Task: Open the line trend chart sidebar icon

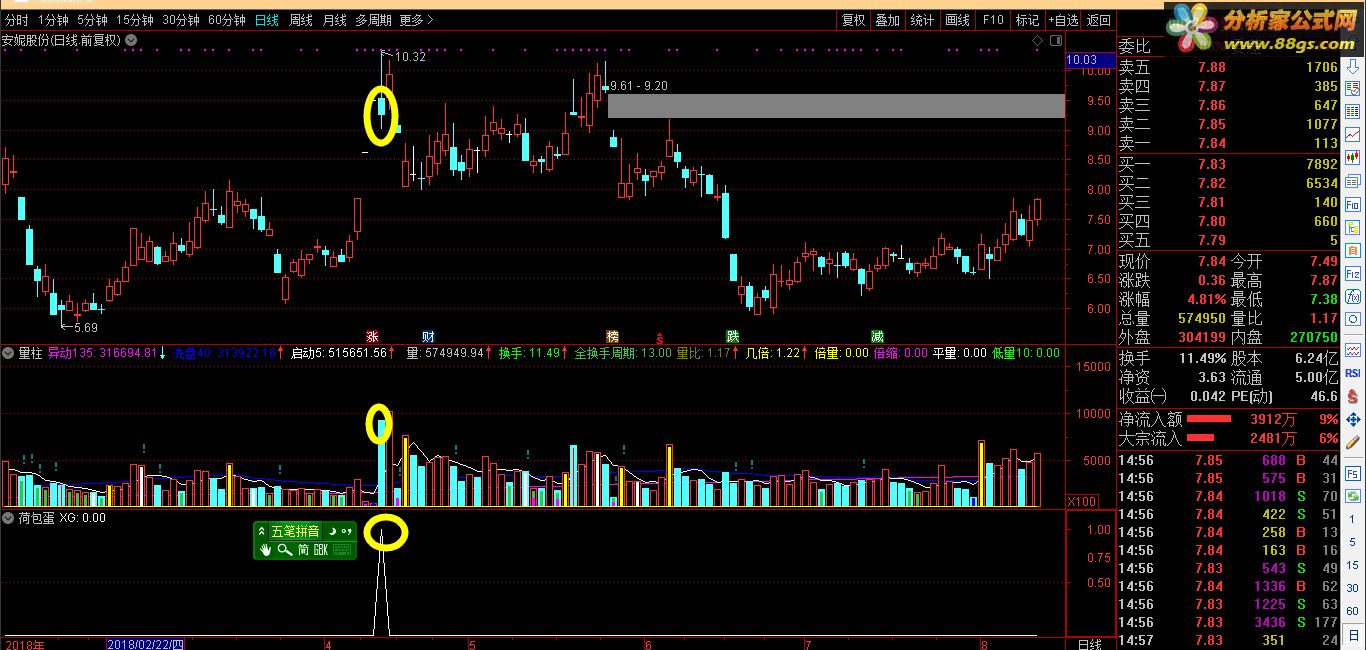Action: (x=1353, y=133)
